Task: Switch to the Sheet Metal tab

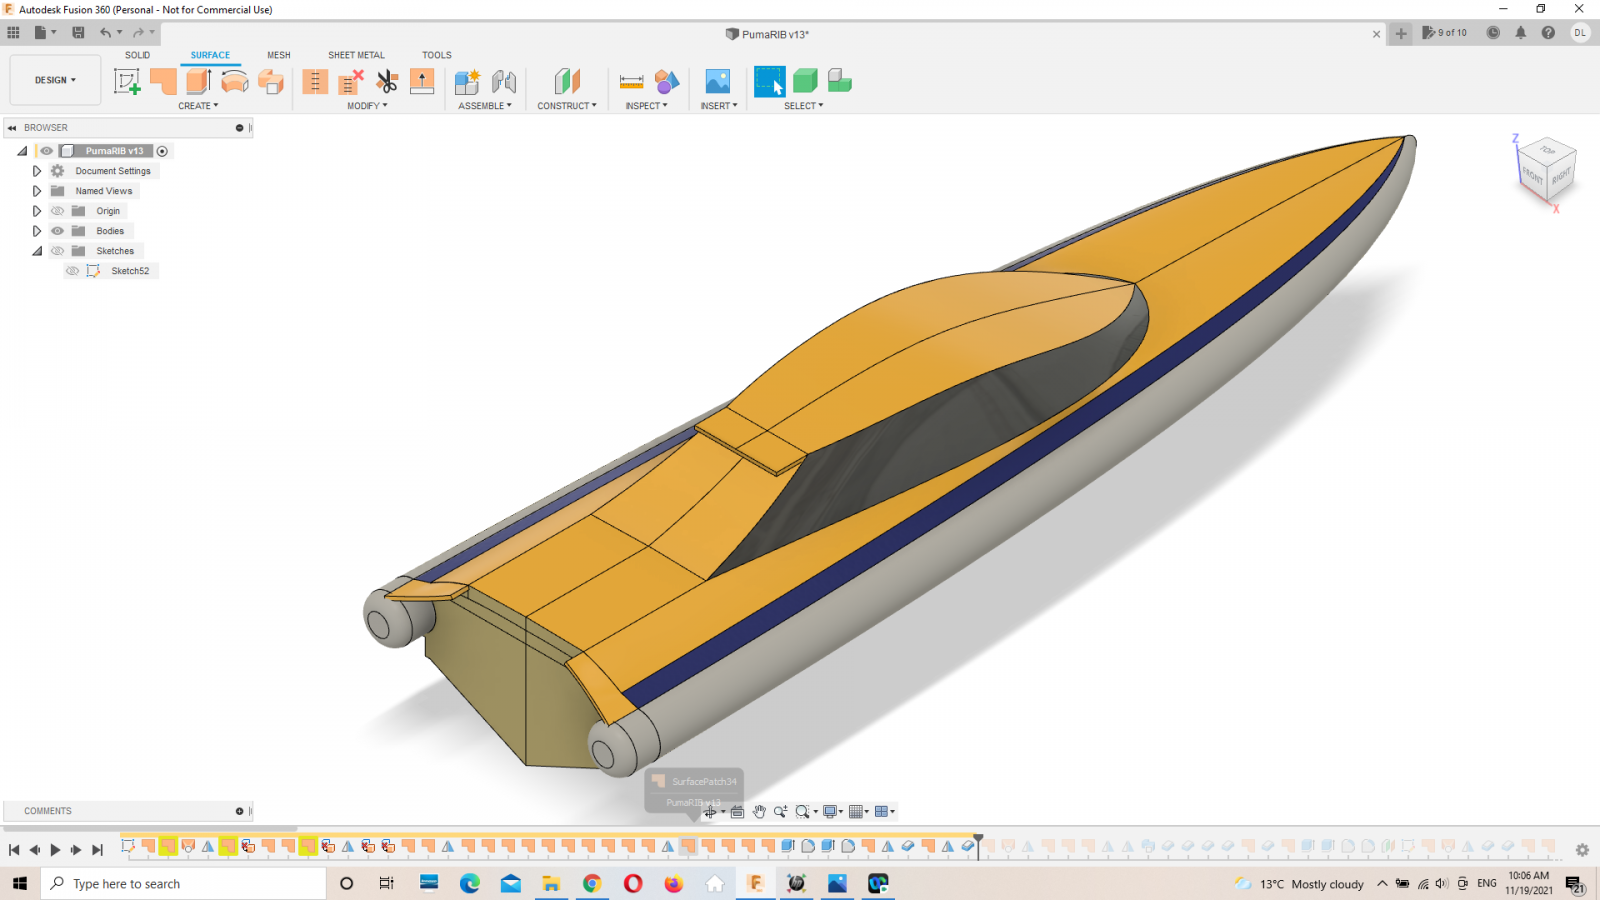Action: click(356, 55)
